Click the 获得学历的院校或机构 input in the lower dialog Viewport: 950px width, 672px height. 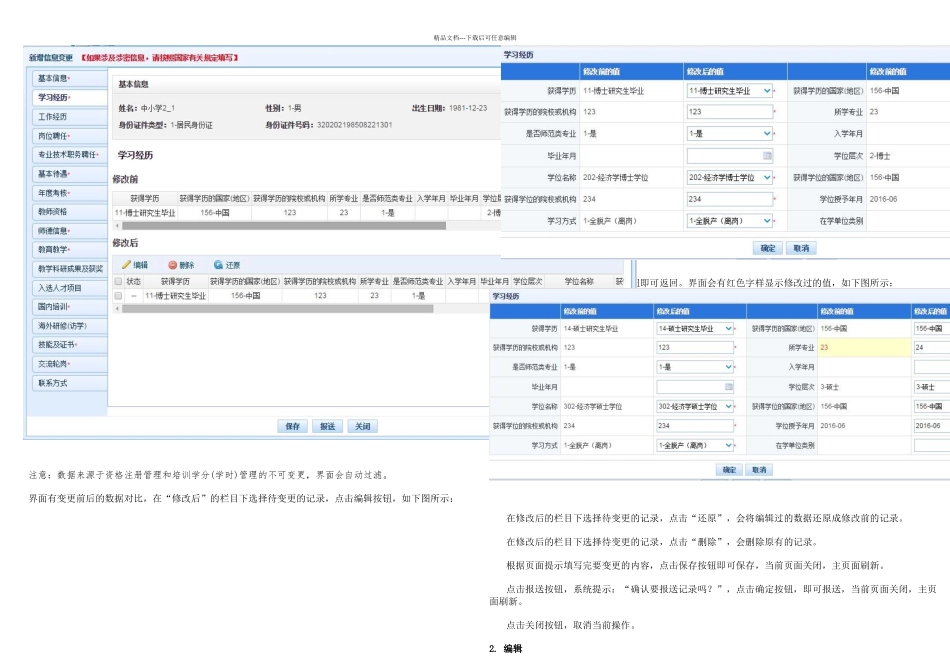pos(696,348)
